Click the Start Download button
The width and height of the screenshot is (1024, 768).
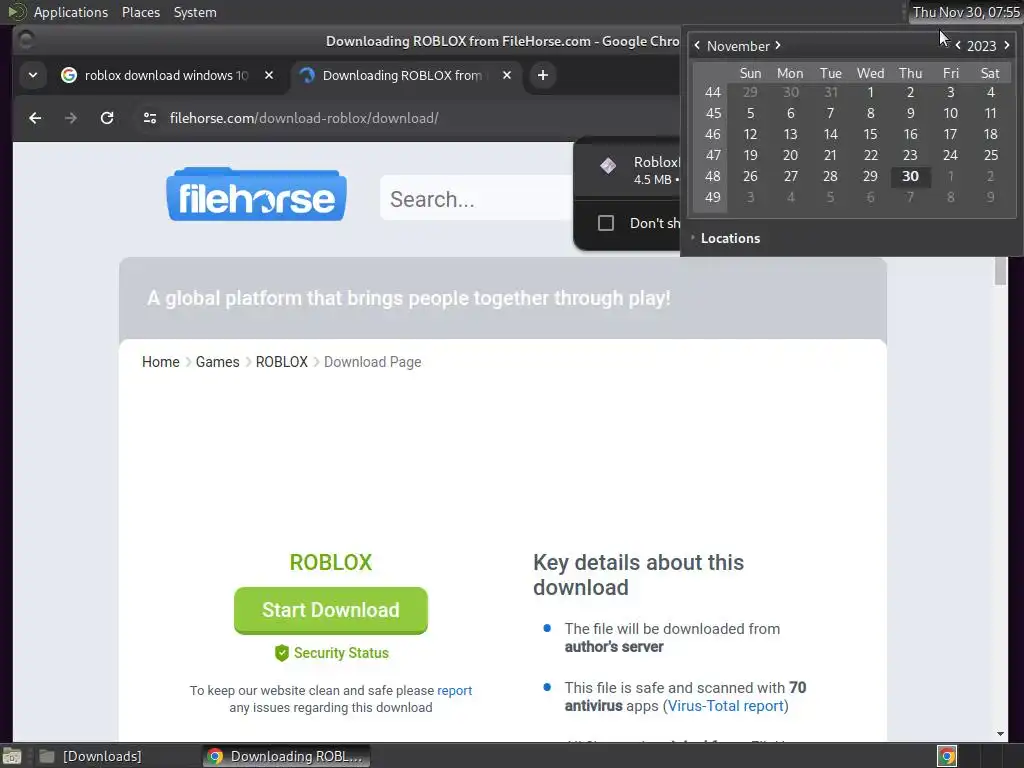point(331,610)
